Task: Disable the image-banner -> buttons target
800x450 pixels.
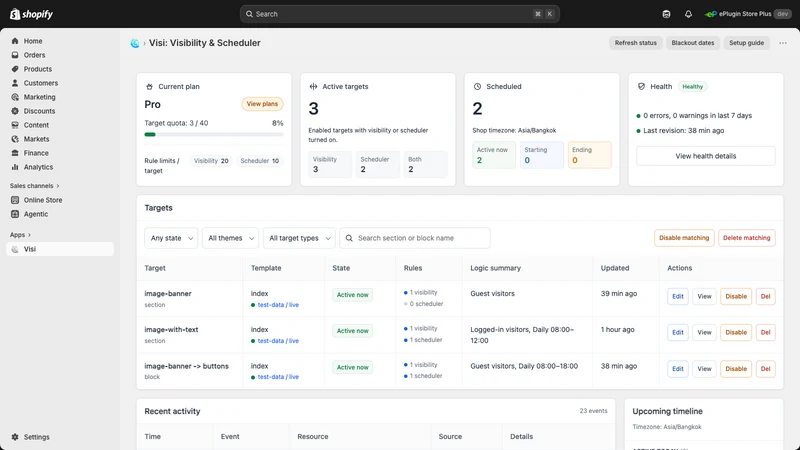Action: pos(736,369)
